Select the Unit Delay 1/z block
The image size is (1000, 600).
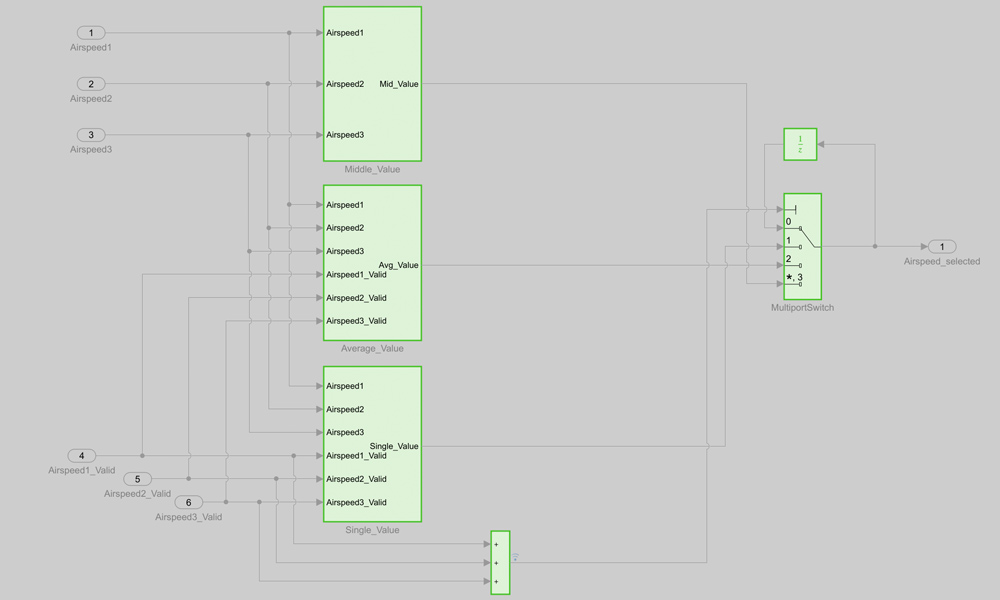click(x=800, y=144)
